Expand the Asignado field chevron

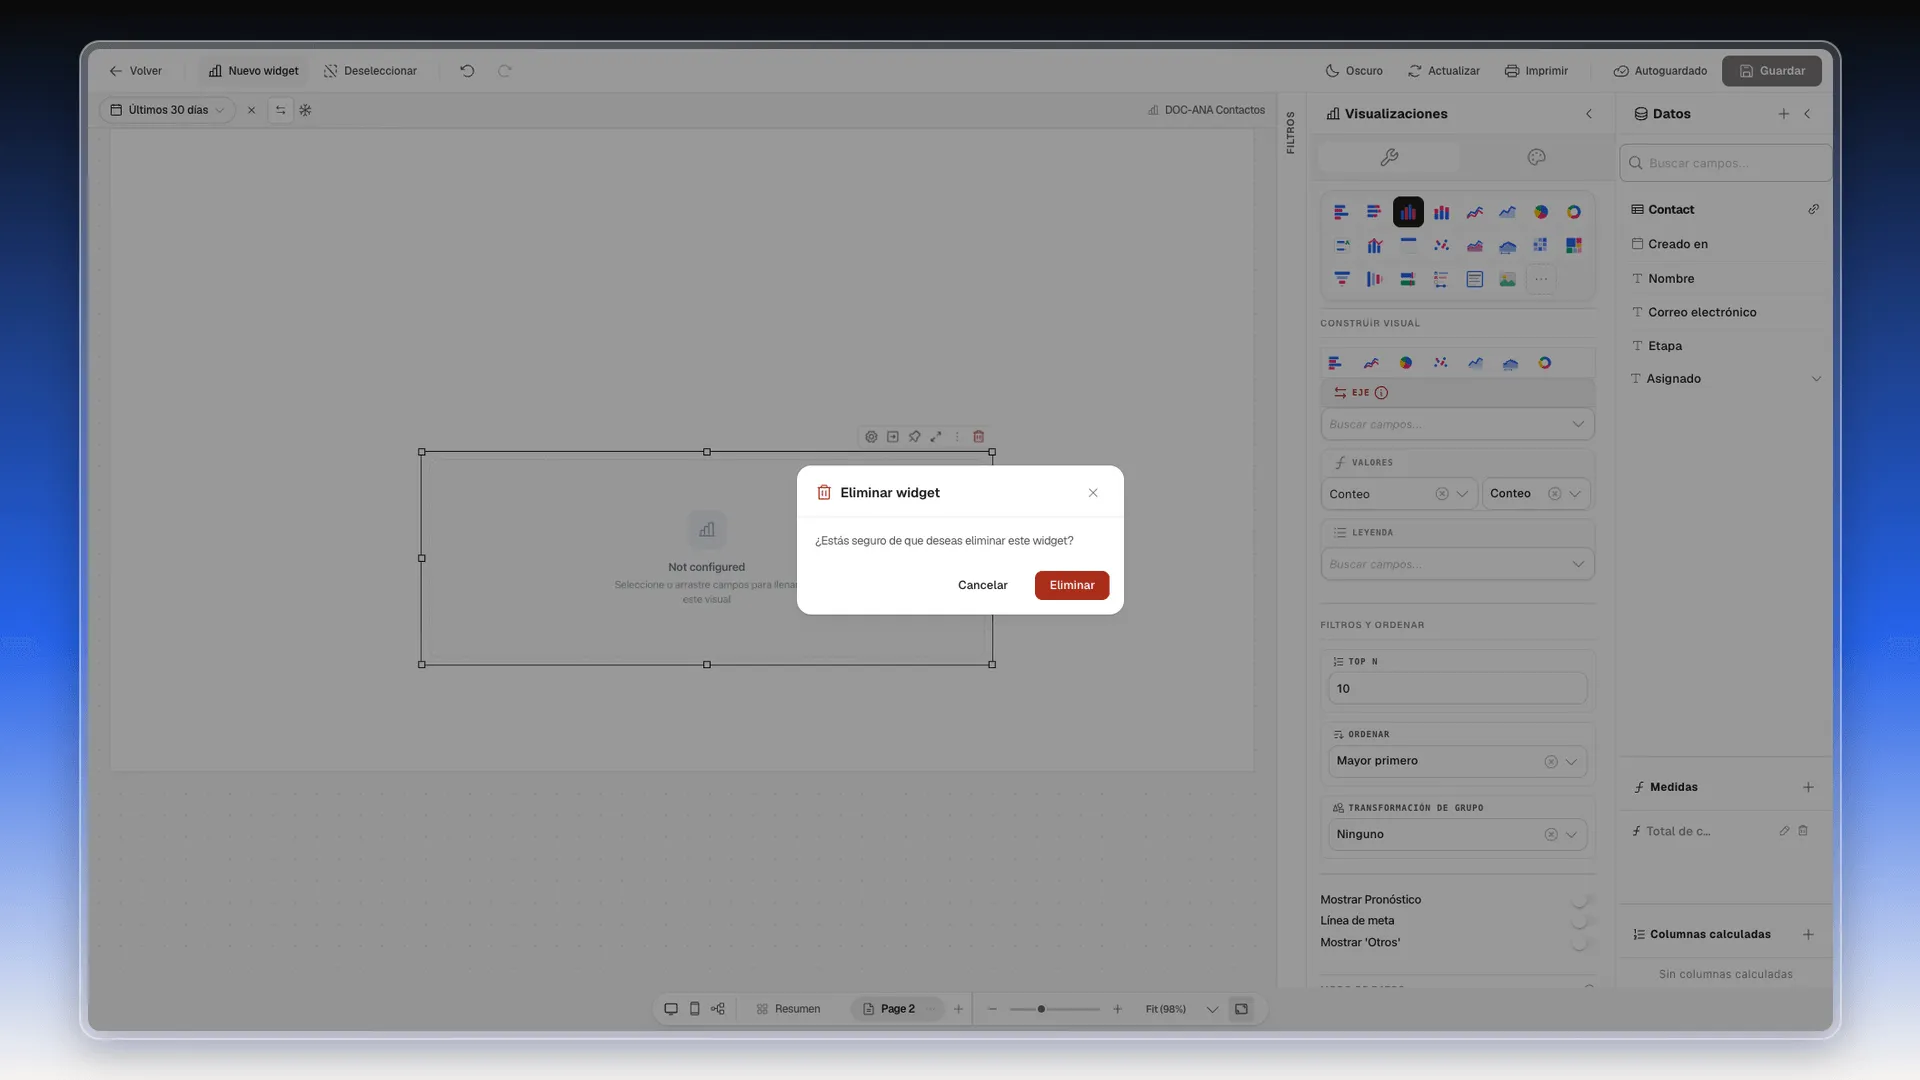click(x=1816, y=379)
